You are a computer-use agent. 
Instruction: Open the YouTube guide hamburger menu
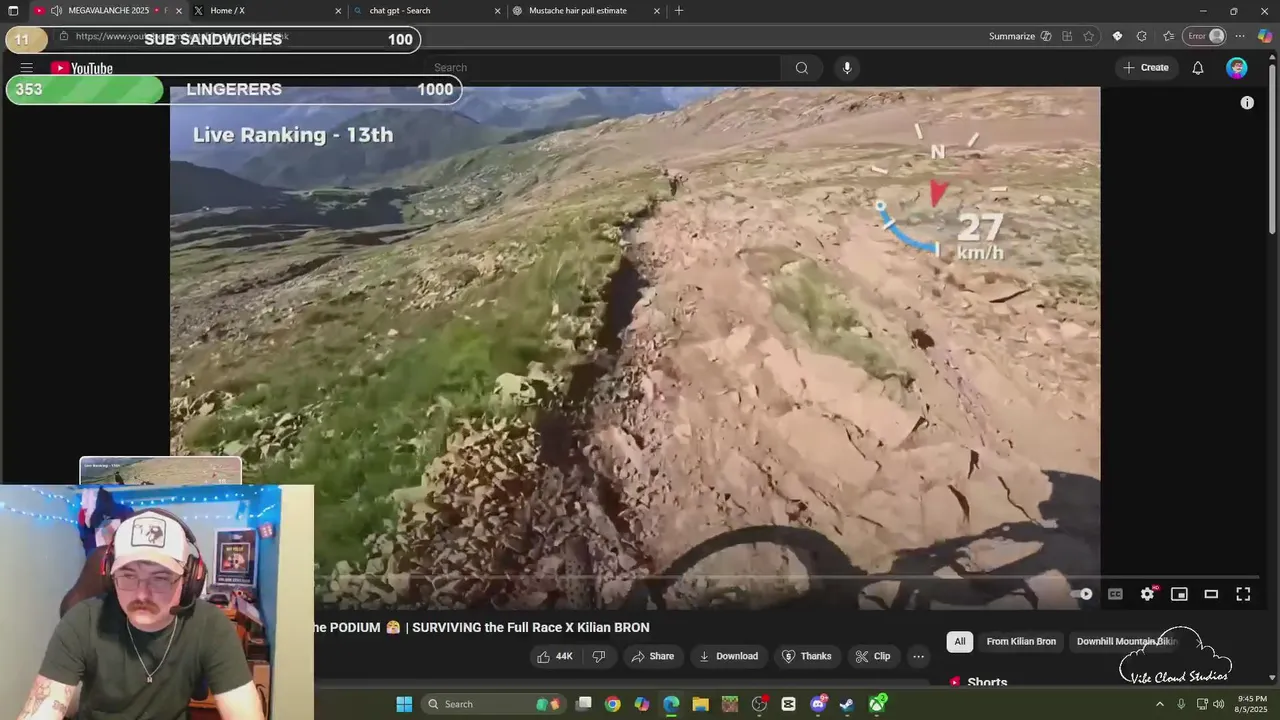(x=27, y=68)
